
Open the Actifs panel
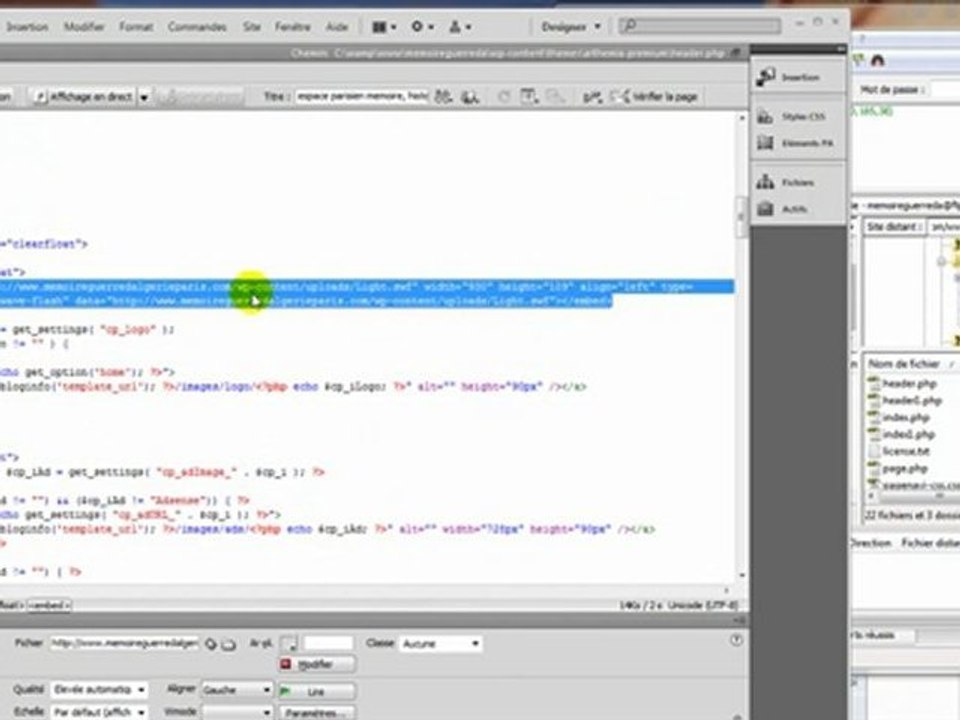[x=798, y=209]
